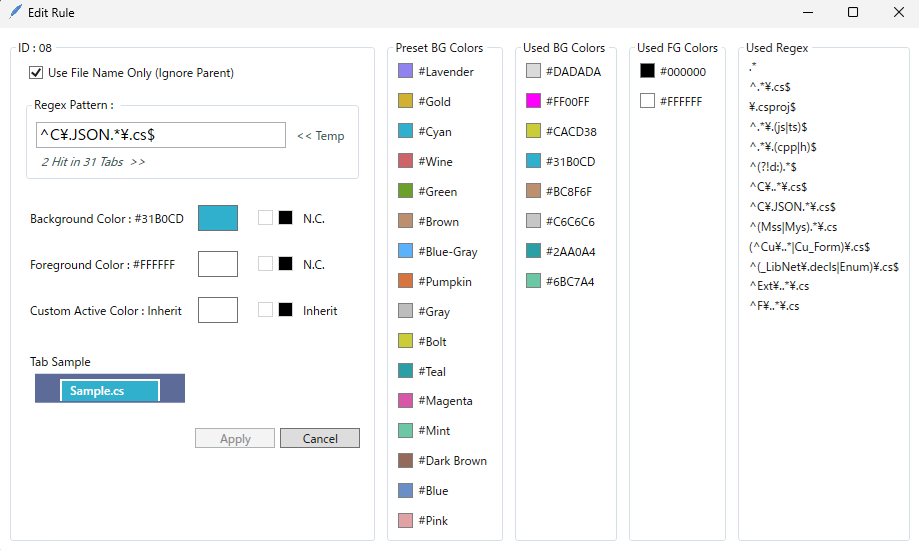The width and height of the screenshot is (919, 550).
Task: Pick white quick swatch for Custom Active Color
Action: [266, 309]
